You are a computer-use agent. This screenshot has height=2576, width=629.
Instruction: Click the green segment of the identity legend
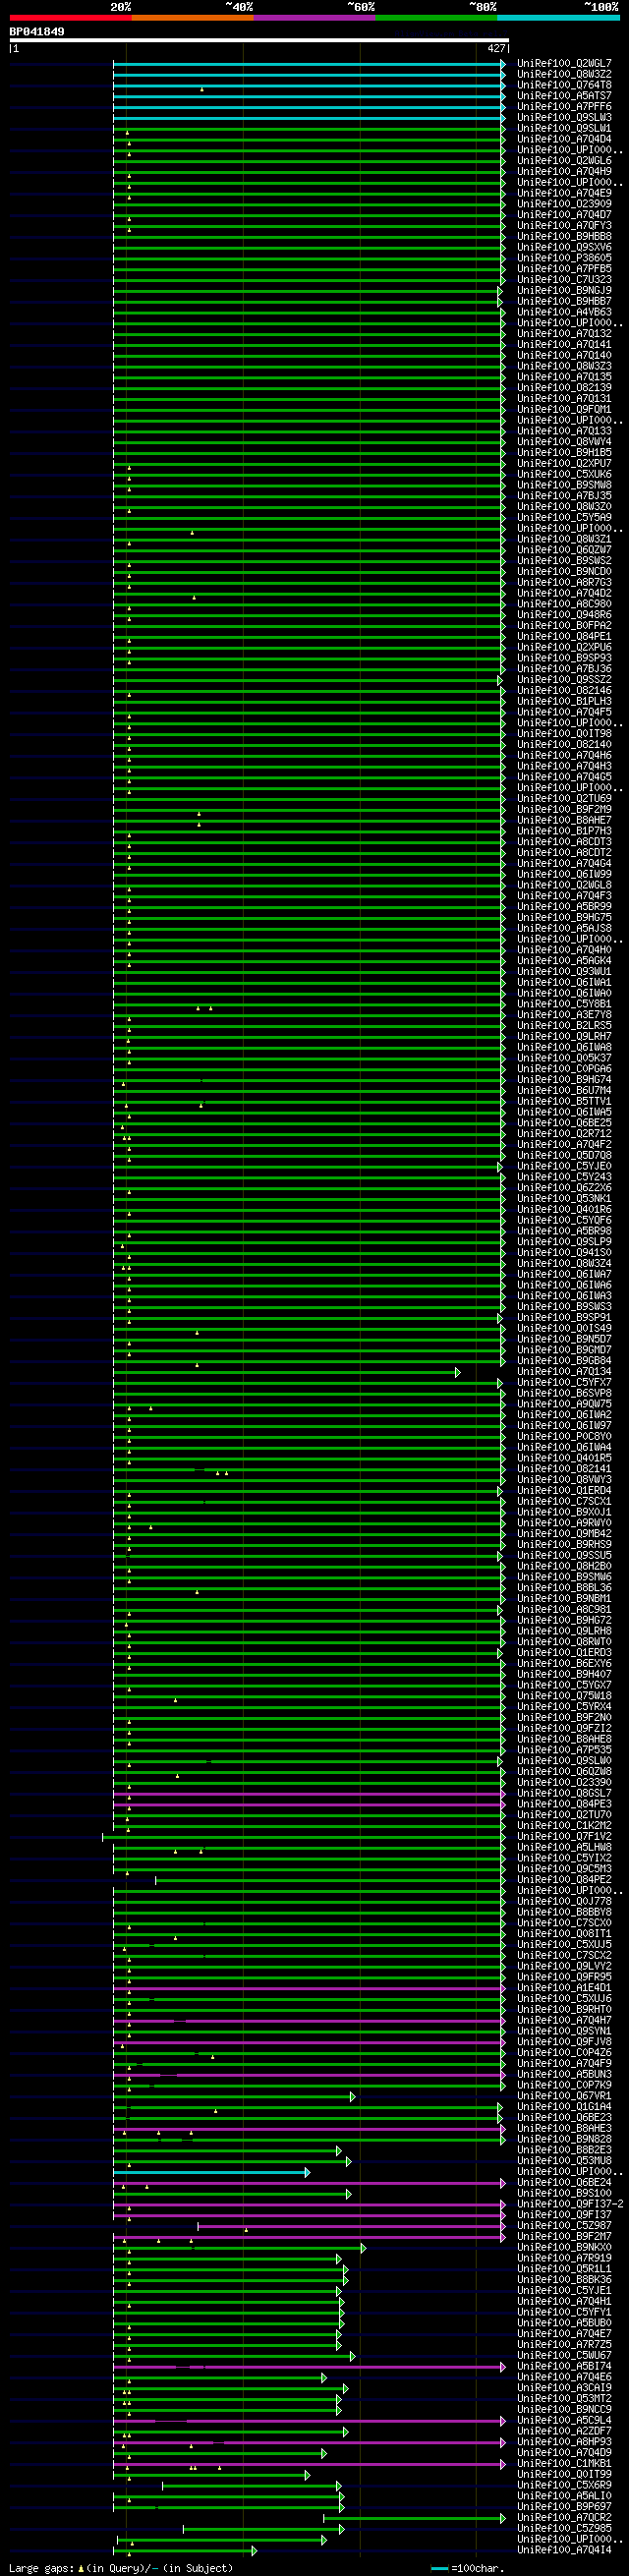click(x=436, y=17)
